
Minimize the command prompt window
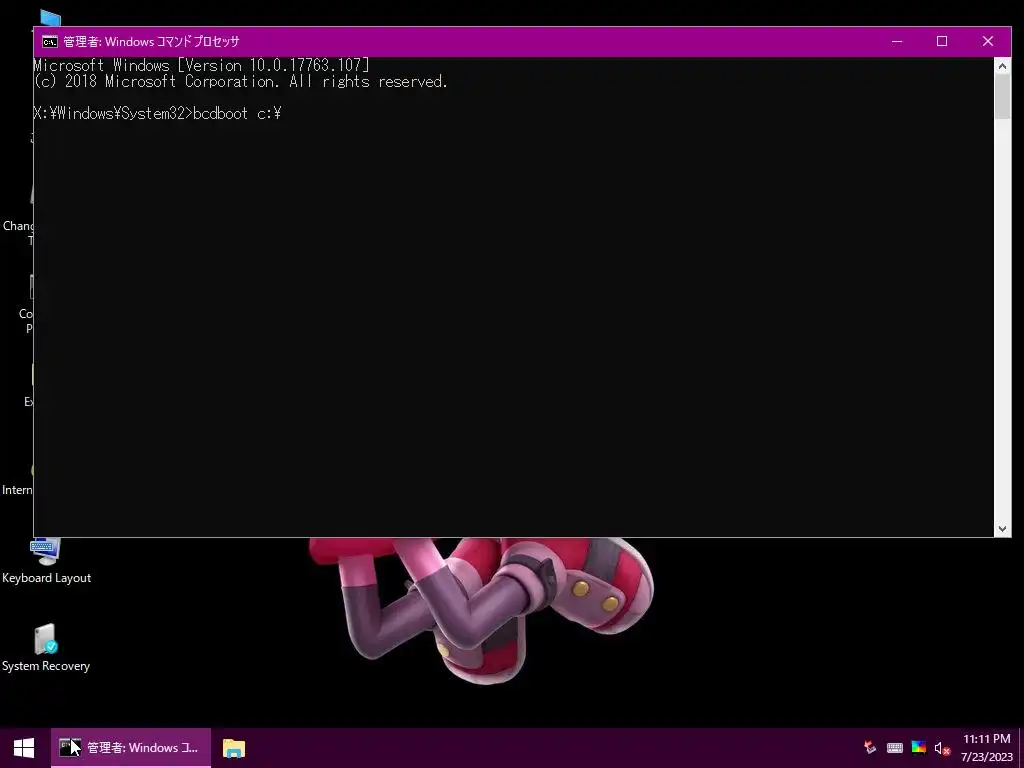click(897, 41)
